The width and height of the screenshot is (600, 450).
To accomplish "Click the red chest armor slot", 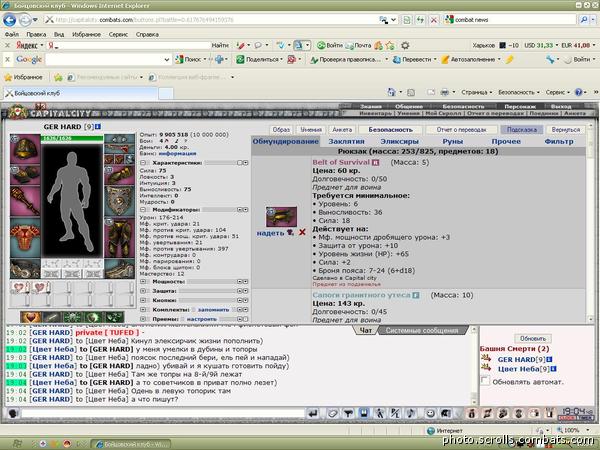I will pos(25,238).
